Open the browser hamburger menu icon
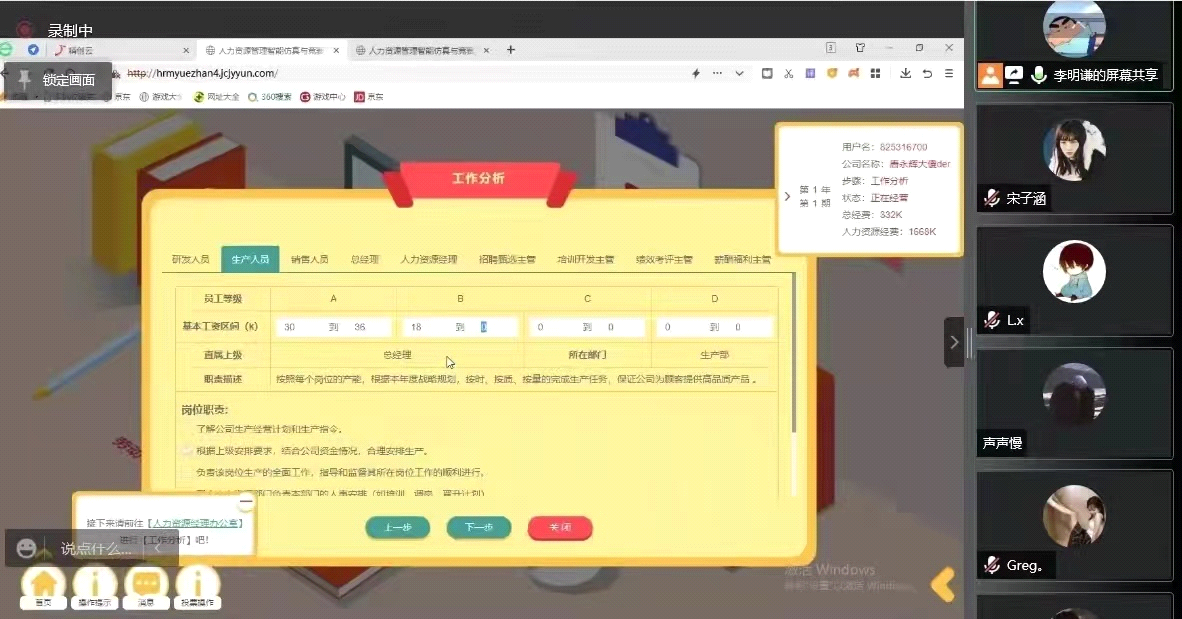This screenshot has height=619, width=1182. tap(949, 73)
